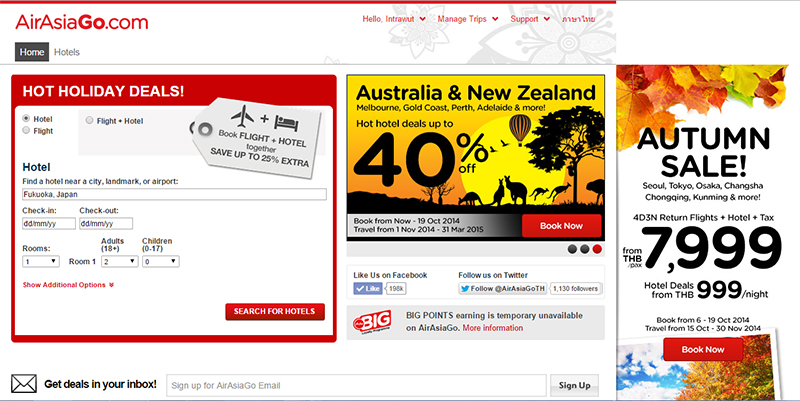Open the Rooms dropdown

pyautogui.click(x=40, y=261)
